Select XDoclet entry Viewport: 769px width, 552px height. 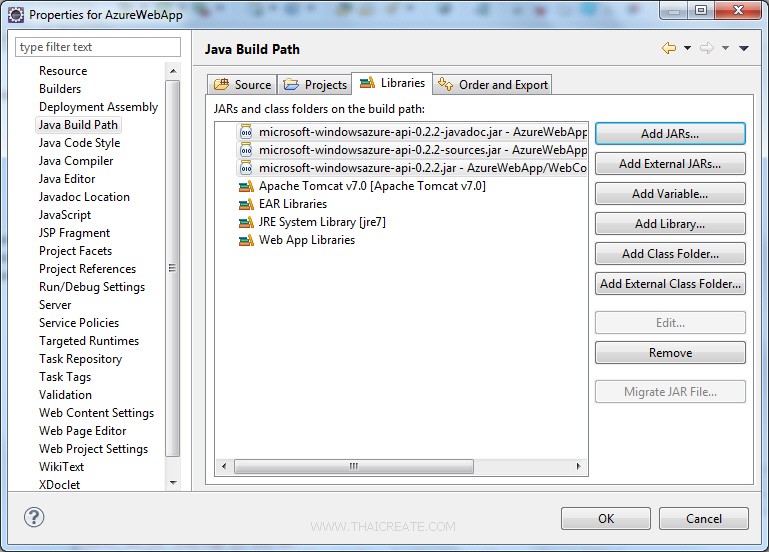pos(59,484)
